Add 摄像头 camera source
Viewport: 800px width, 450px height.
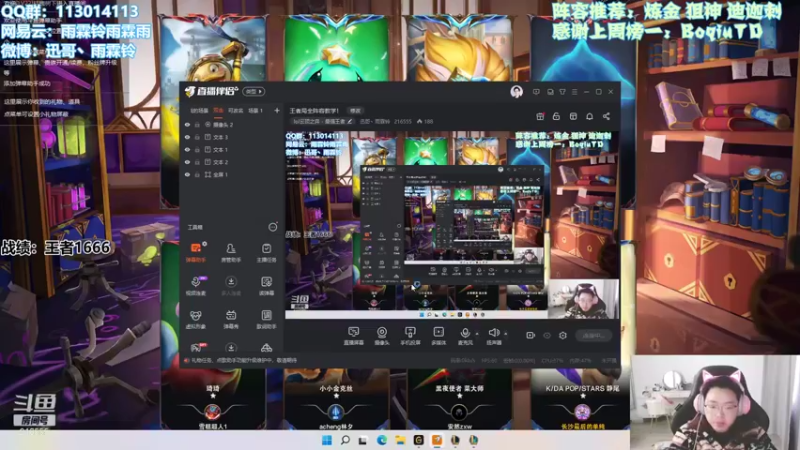382,336
